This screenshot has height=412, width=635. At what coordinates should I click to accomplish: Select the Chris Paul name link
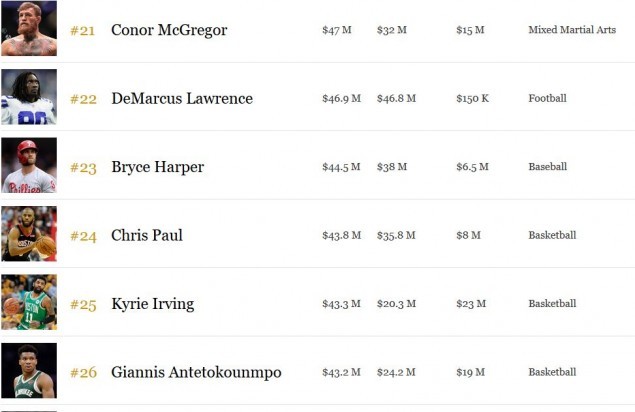(147, 236)
